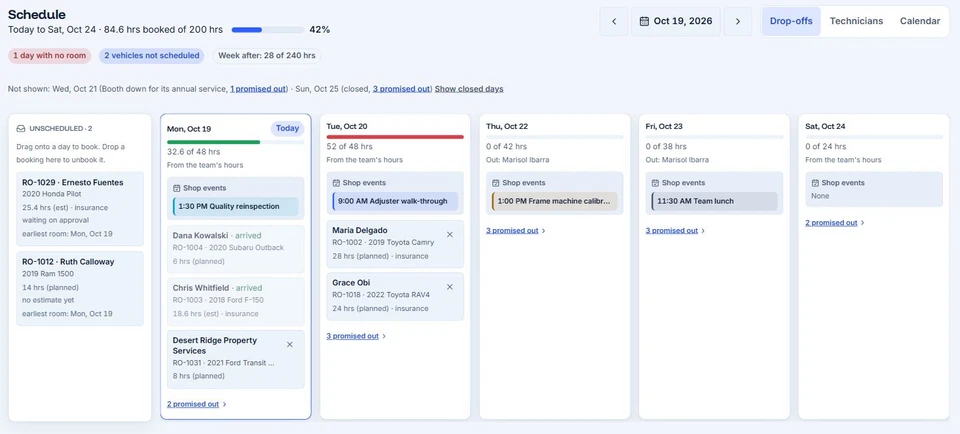Screen dimensions: 960x434
Task: Open the 1:30 PM Quality reinspection event
Action: [236, 207]
